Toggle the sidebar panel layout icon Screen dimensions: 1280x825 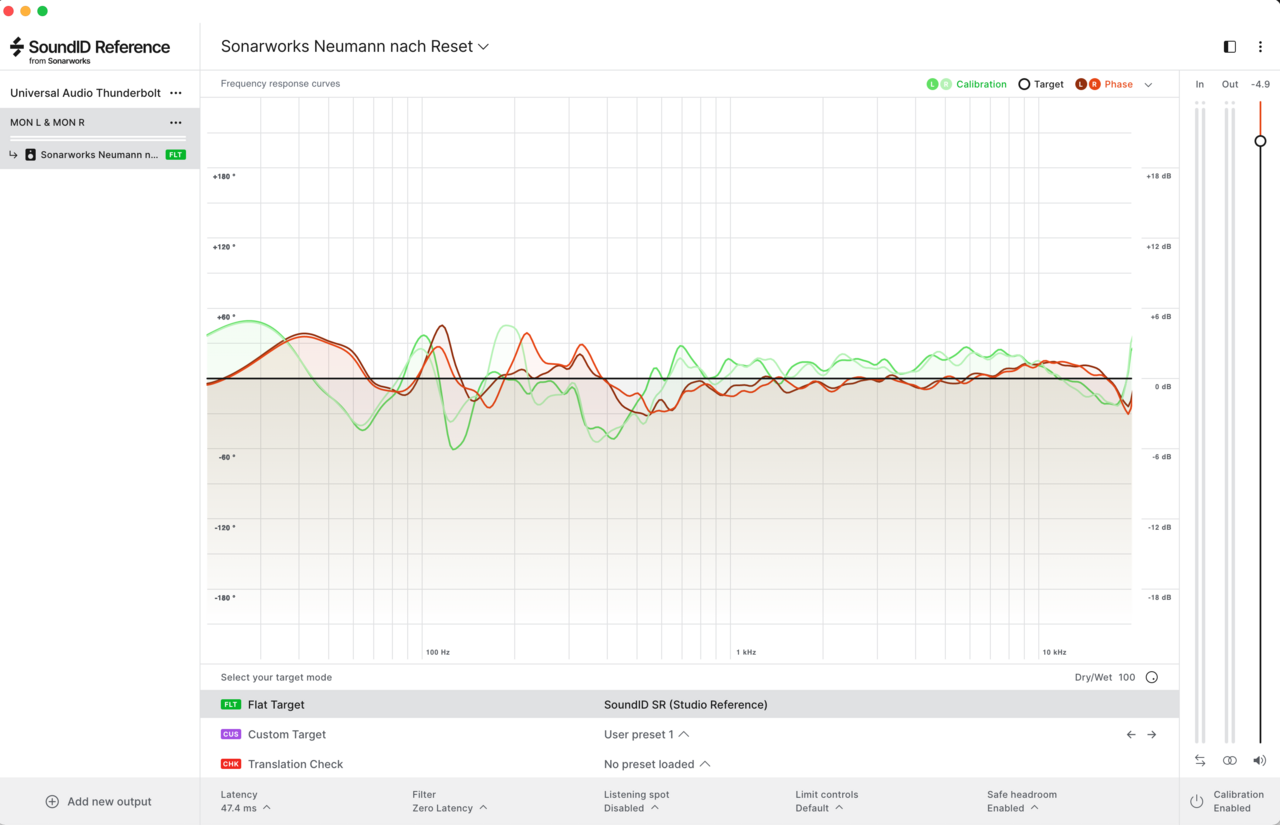1230,47
